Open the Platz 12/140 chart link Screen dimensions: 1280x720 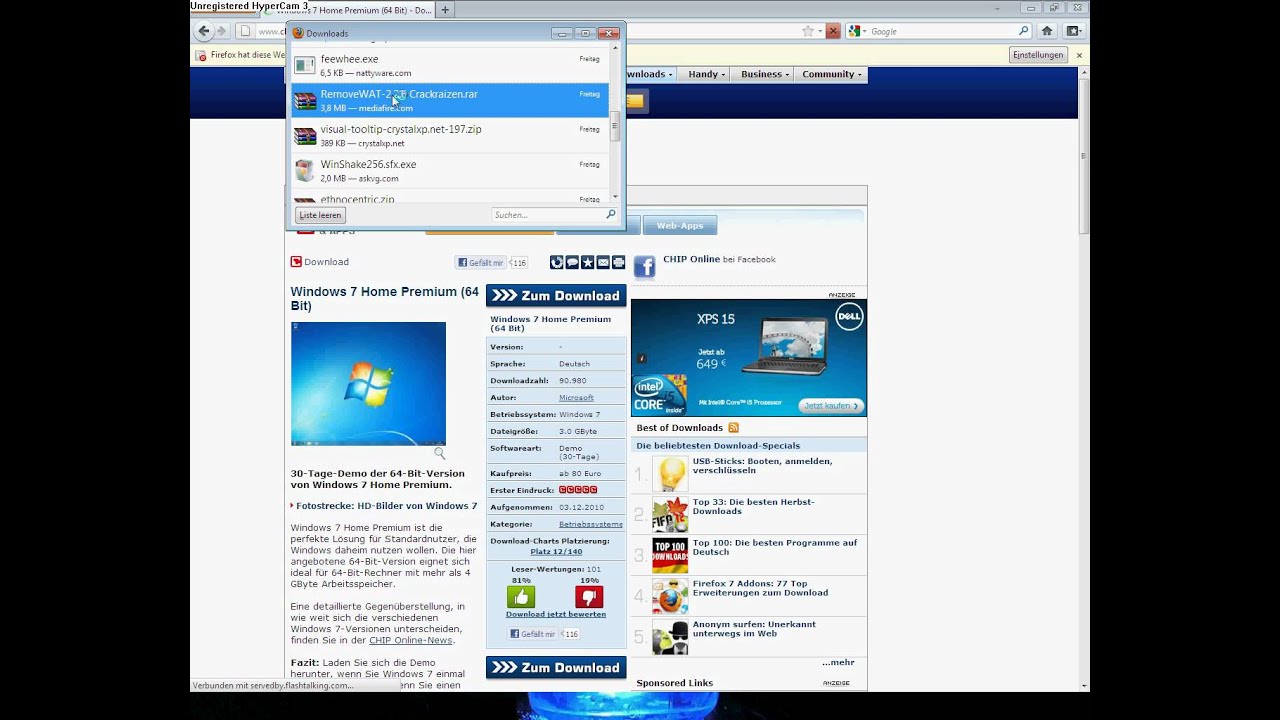click(556, 552)
